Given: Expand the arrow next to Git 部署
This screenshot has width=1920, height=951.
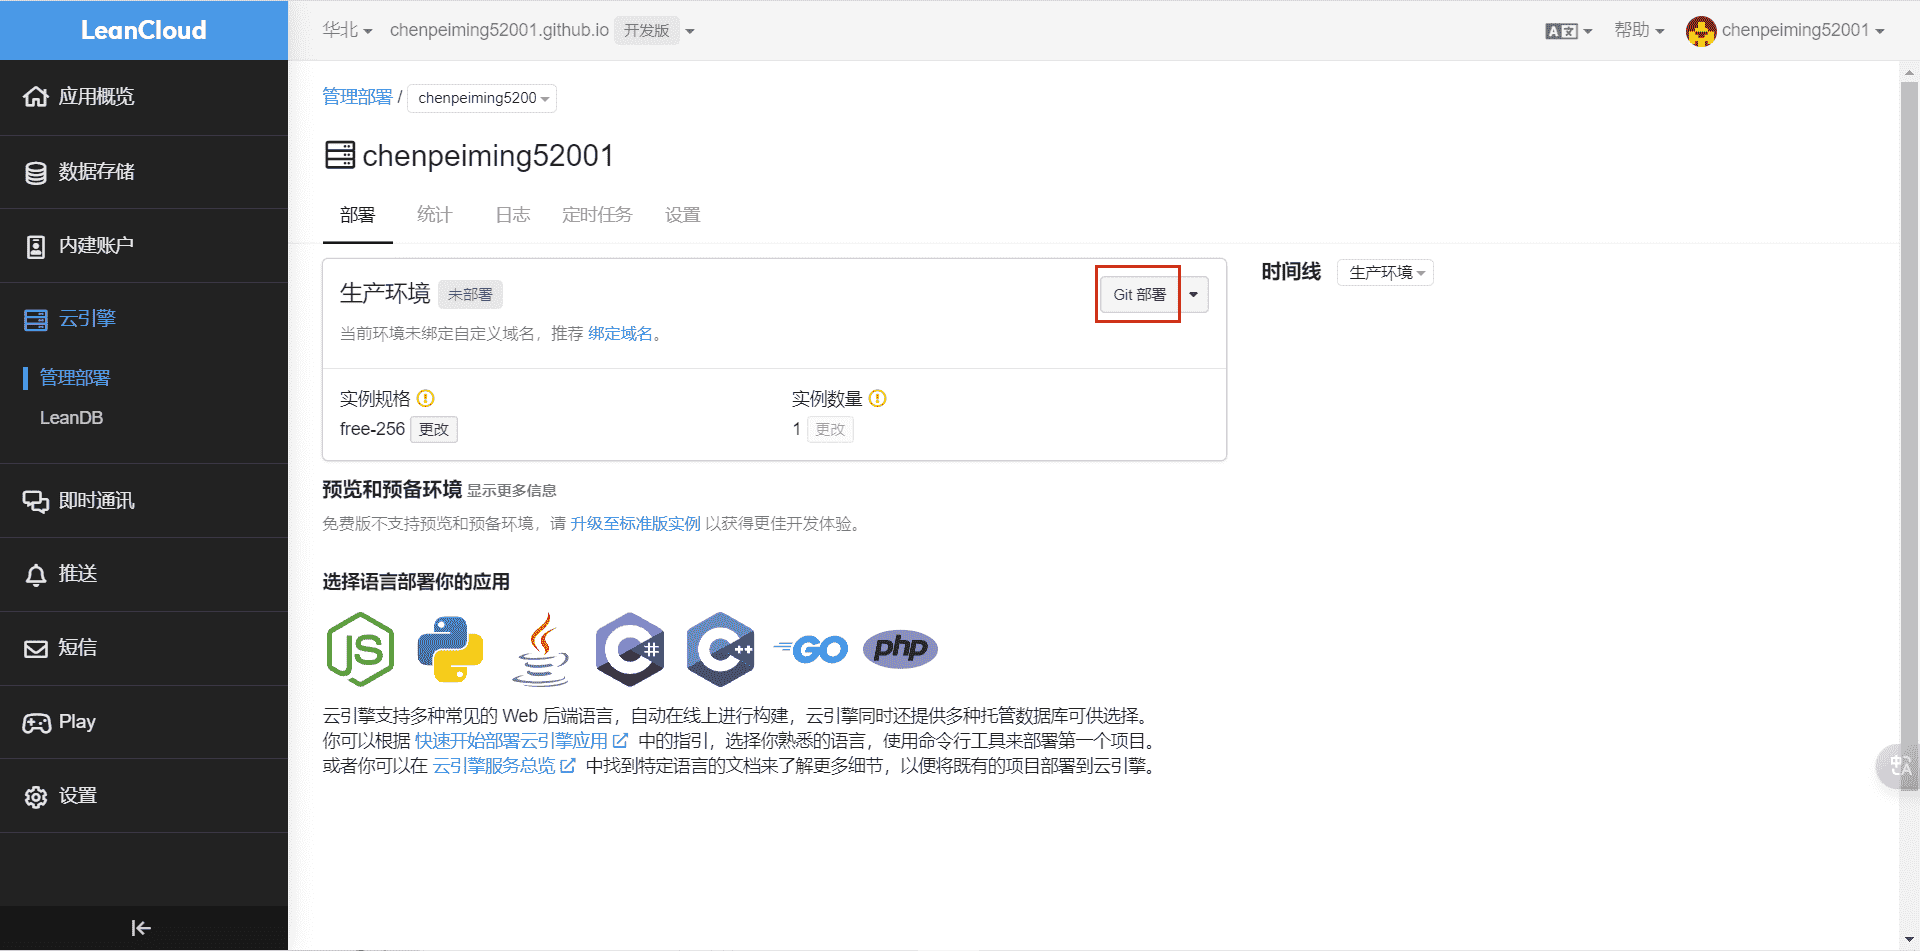Looking at the screenshot, I should (1194, 294).
